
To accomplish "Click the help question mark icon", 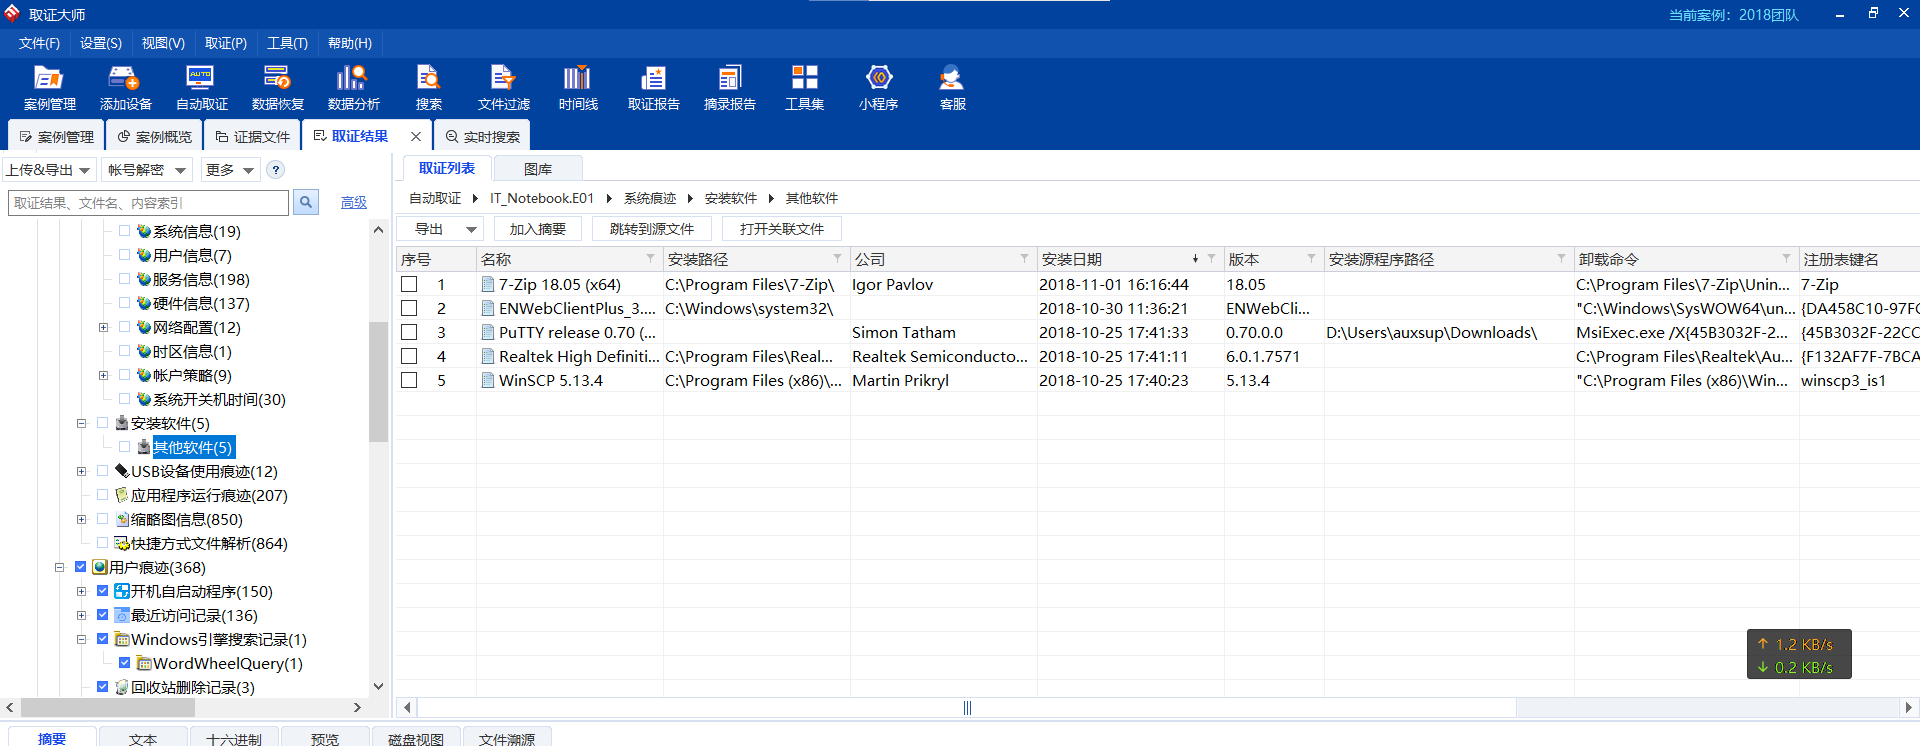I will 276,170.
